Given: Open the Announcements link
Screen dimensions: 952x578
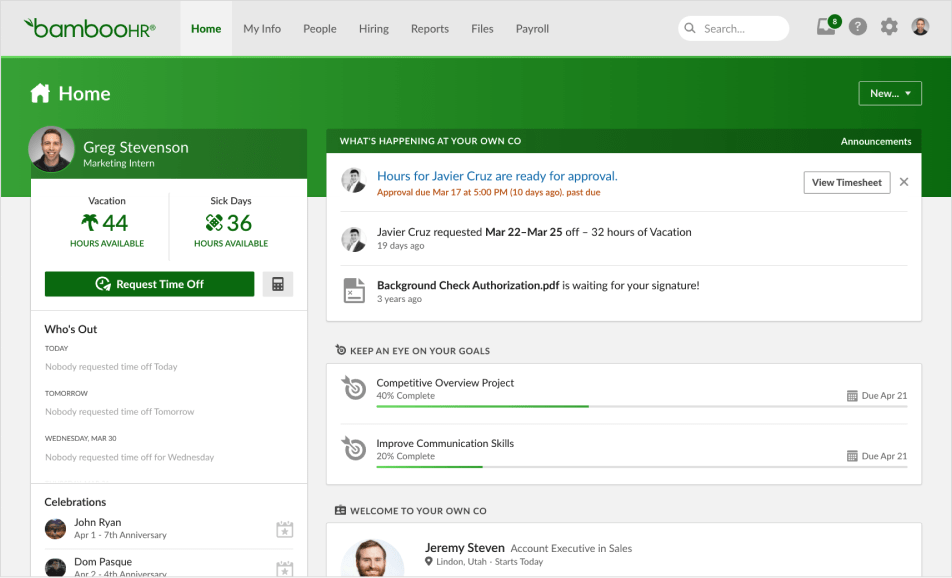Looking at the screenshot, I should [876, 141].
